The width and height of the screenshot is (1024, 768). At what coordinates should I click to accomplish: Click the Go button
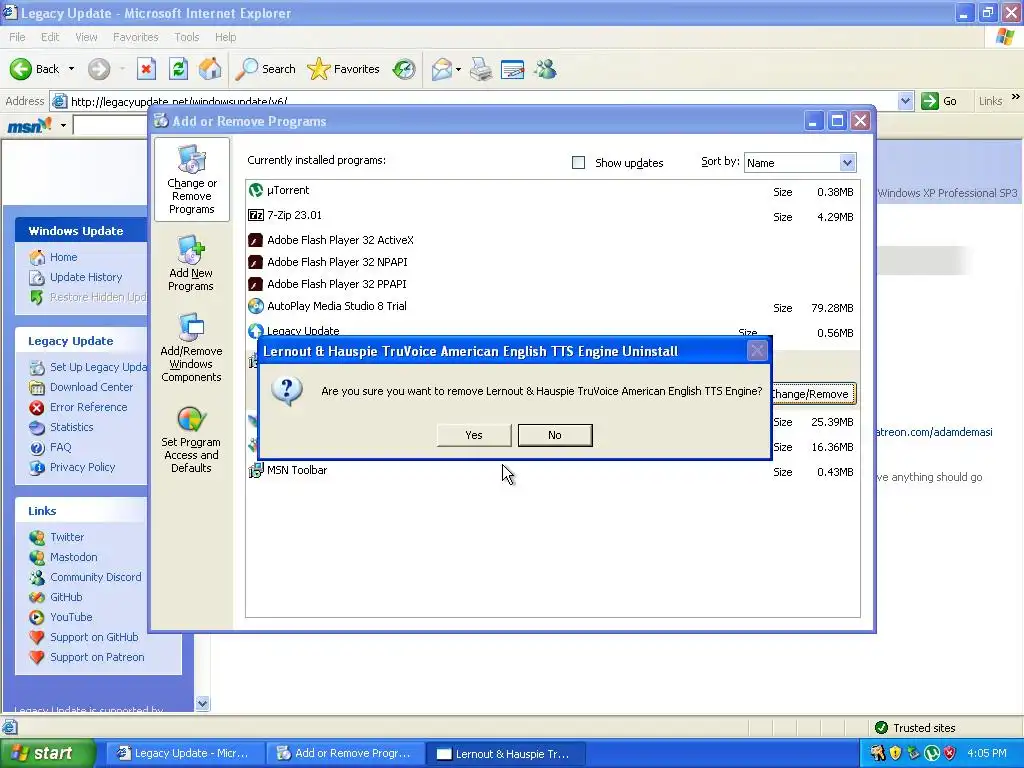click(939, 101)
